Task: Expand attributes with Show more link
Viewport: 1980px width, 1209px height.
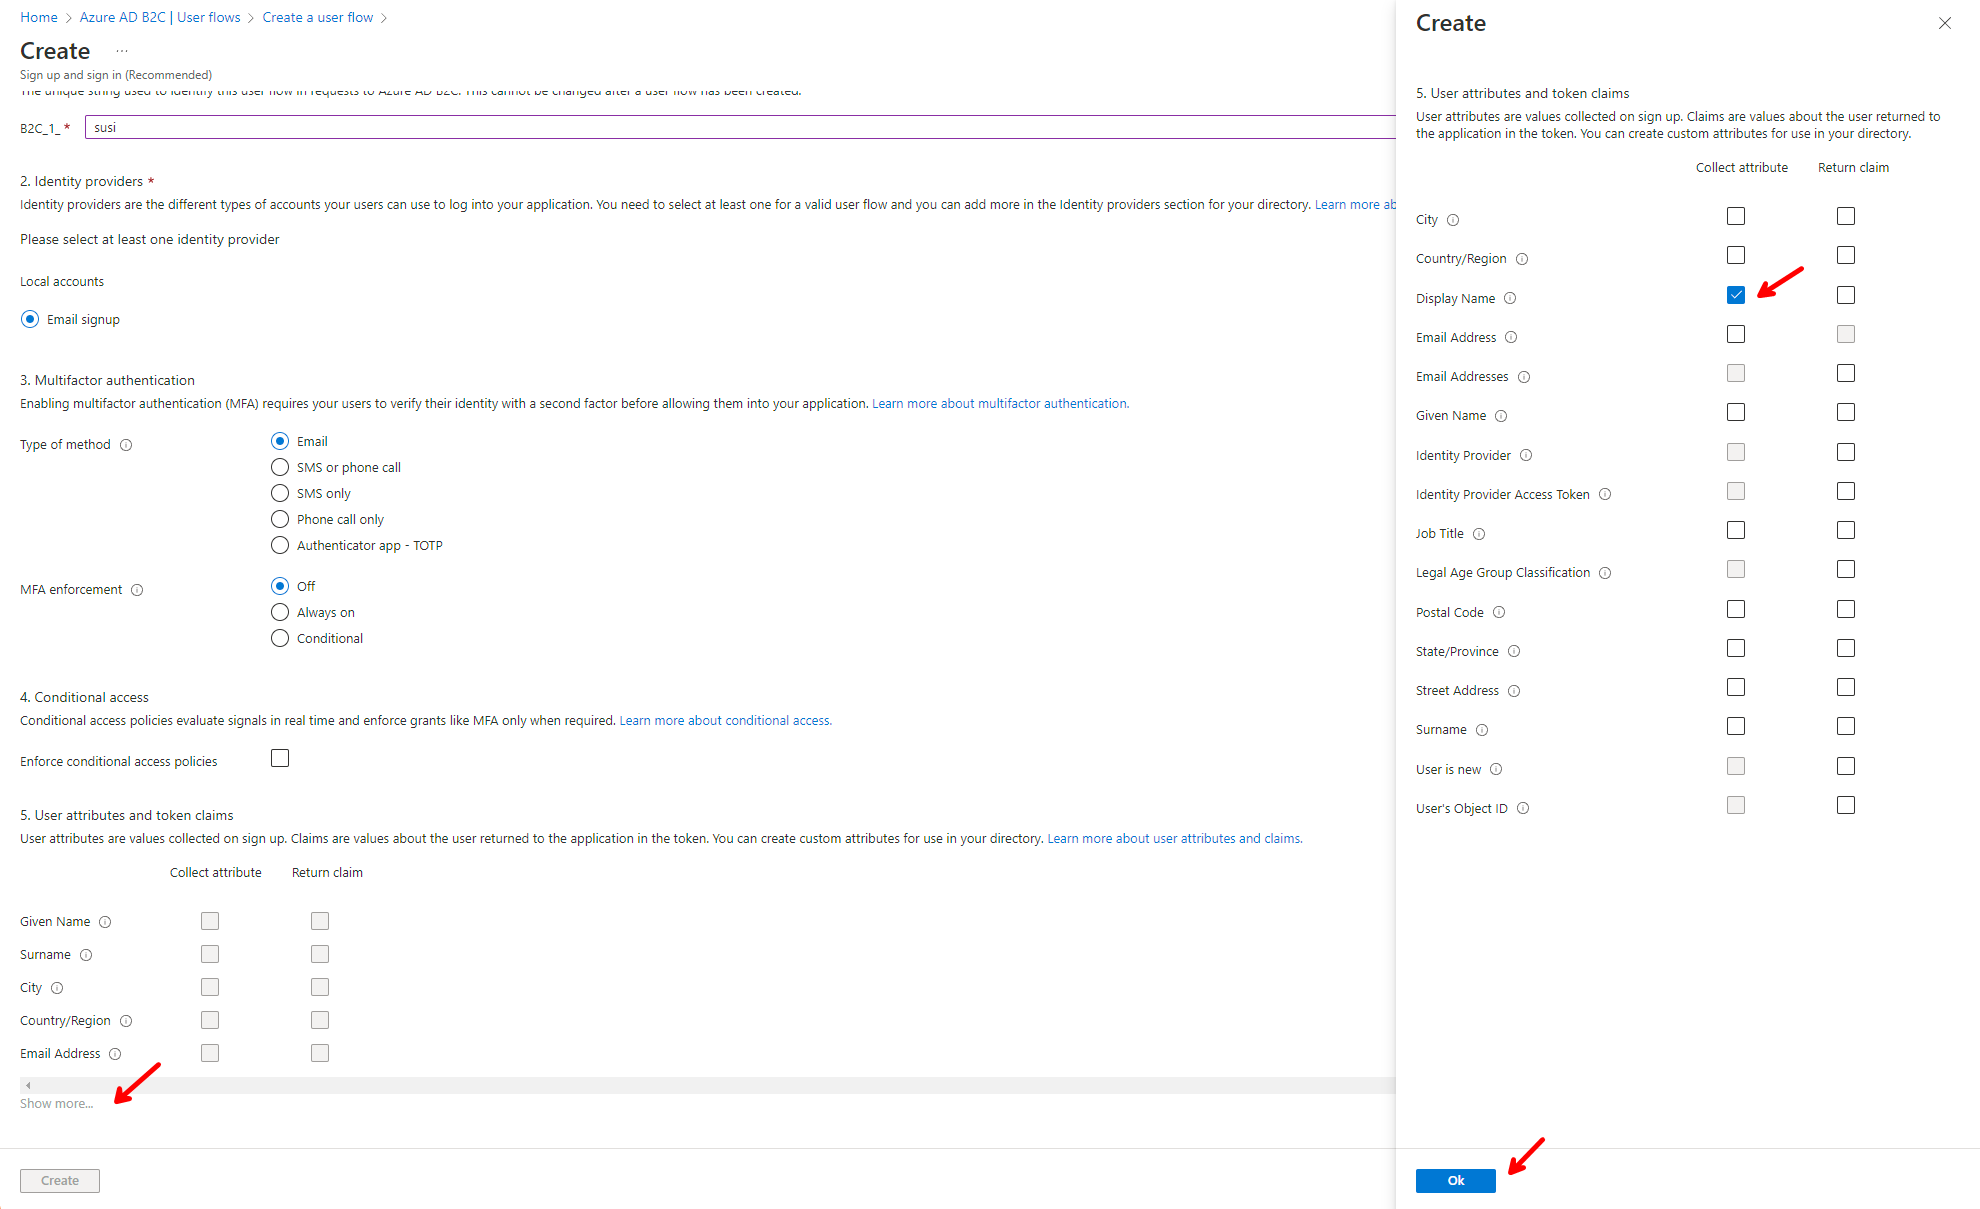Action: [56, 1103]
